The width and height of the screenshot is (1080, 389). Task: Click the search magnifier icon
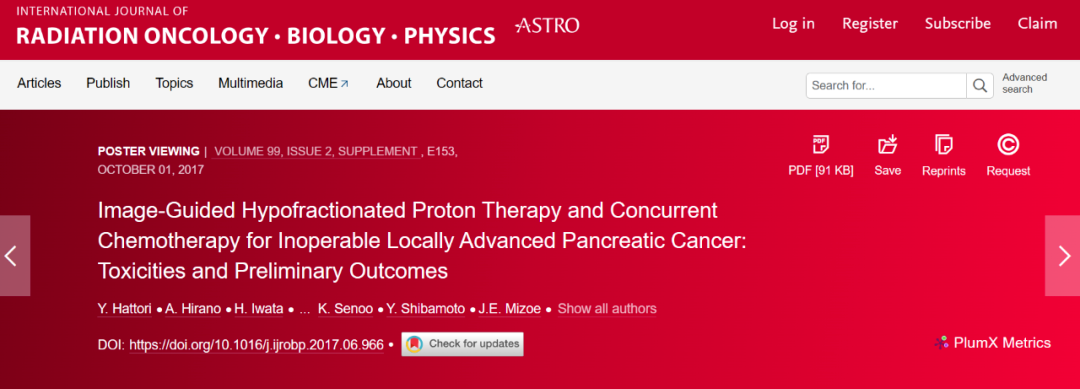[979, 85]
